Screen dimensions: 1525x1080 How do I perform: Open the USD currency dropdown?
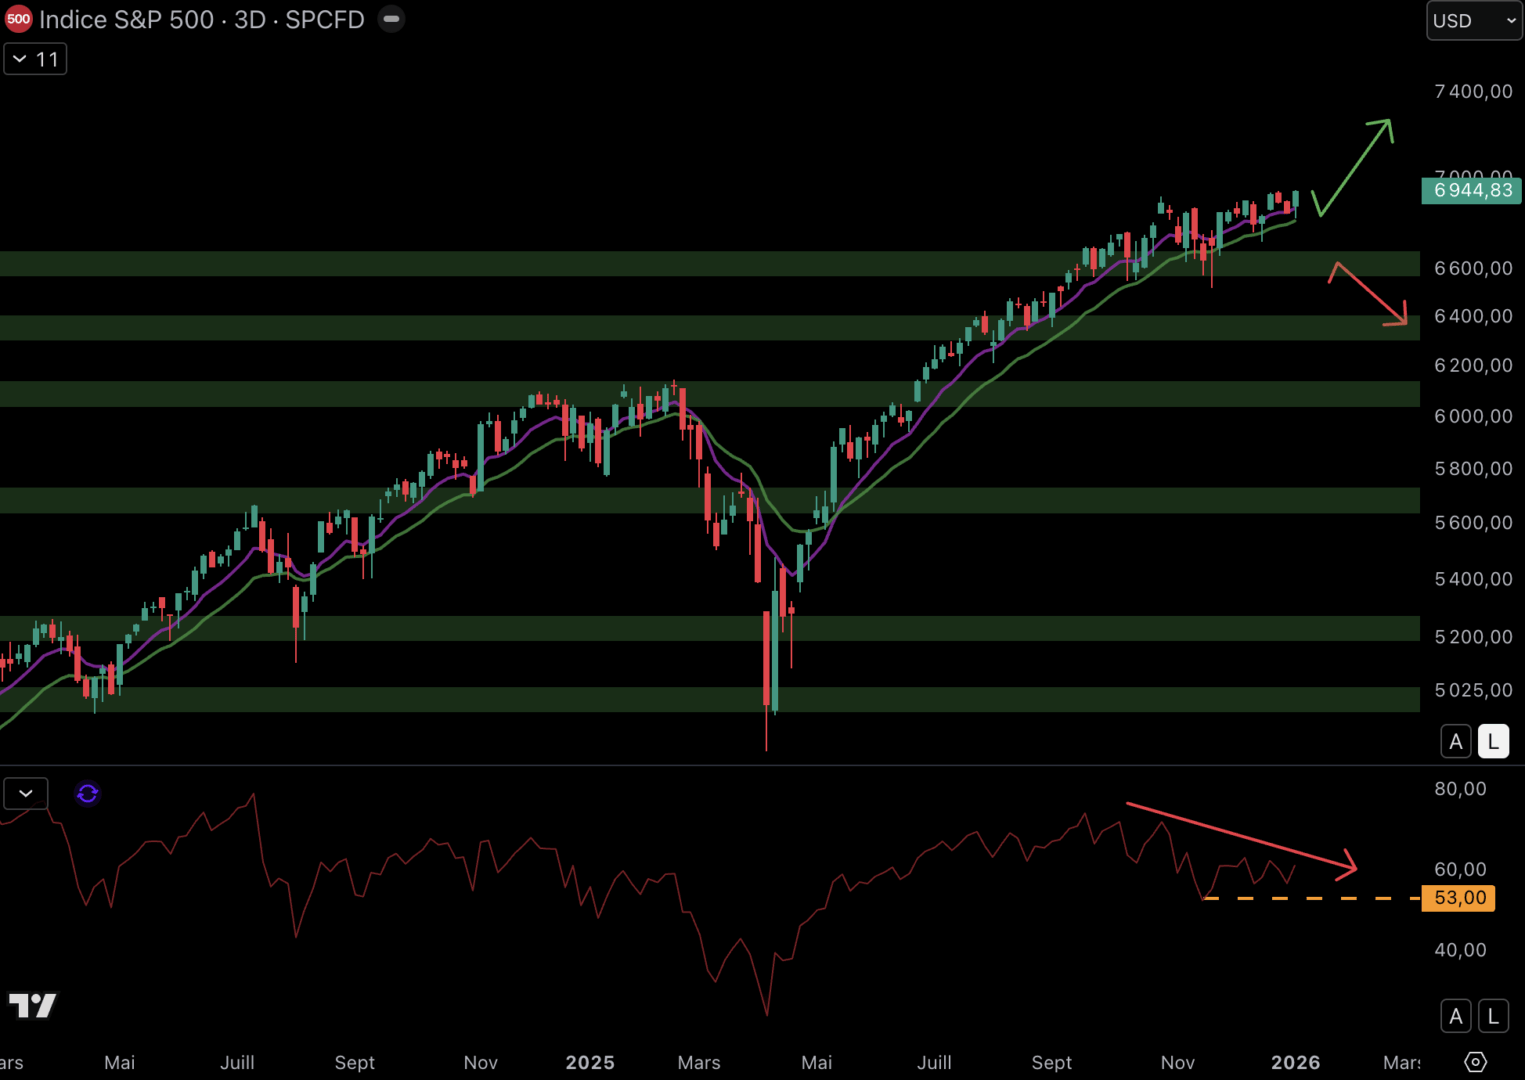pyautogui.click(x=1473, y=20)
